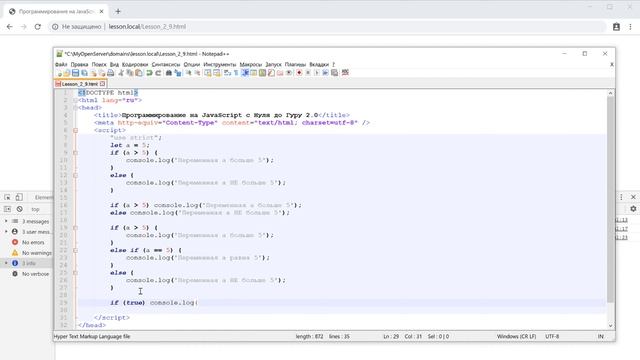640x360 pixels.
Task: Toggle INS overwrite mode in status bar
Action: point(600,336)
